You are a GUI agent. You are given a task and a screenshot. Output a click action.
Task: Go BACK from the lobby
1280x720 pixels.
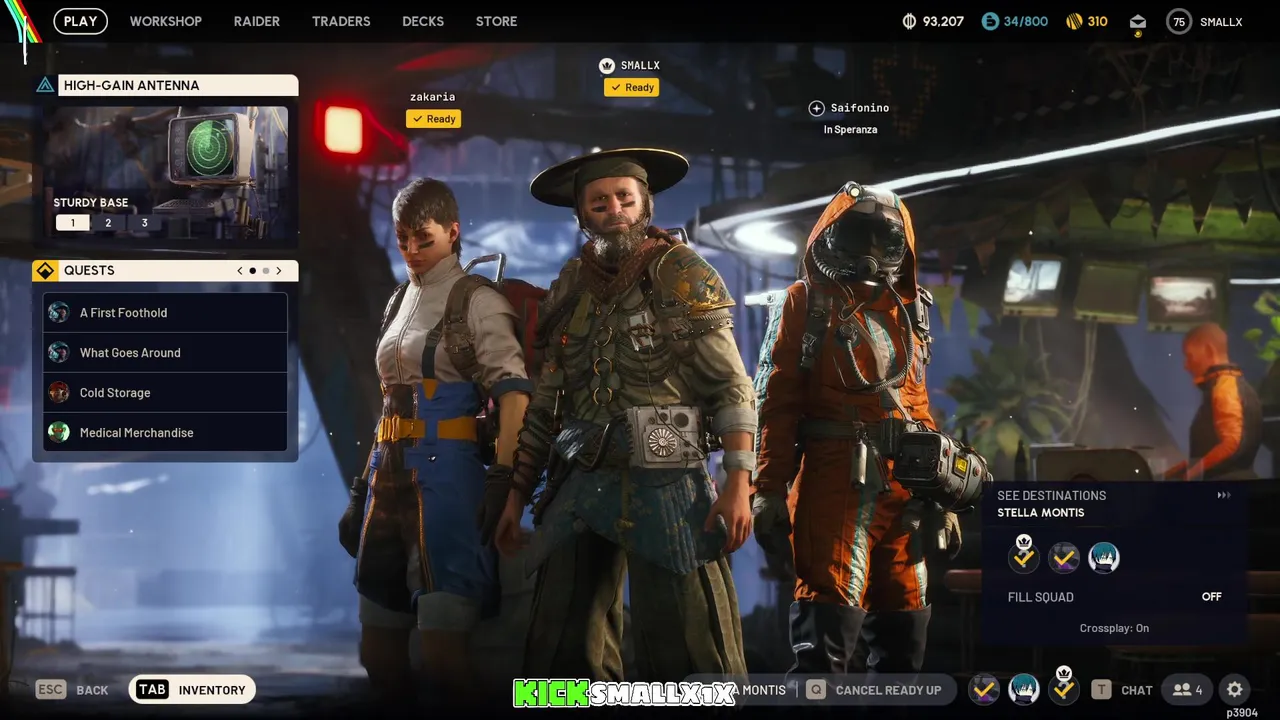point(92,690)
